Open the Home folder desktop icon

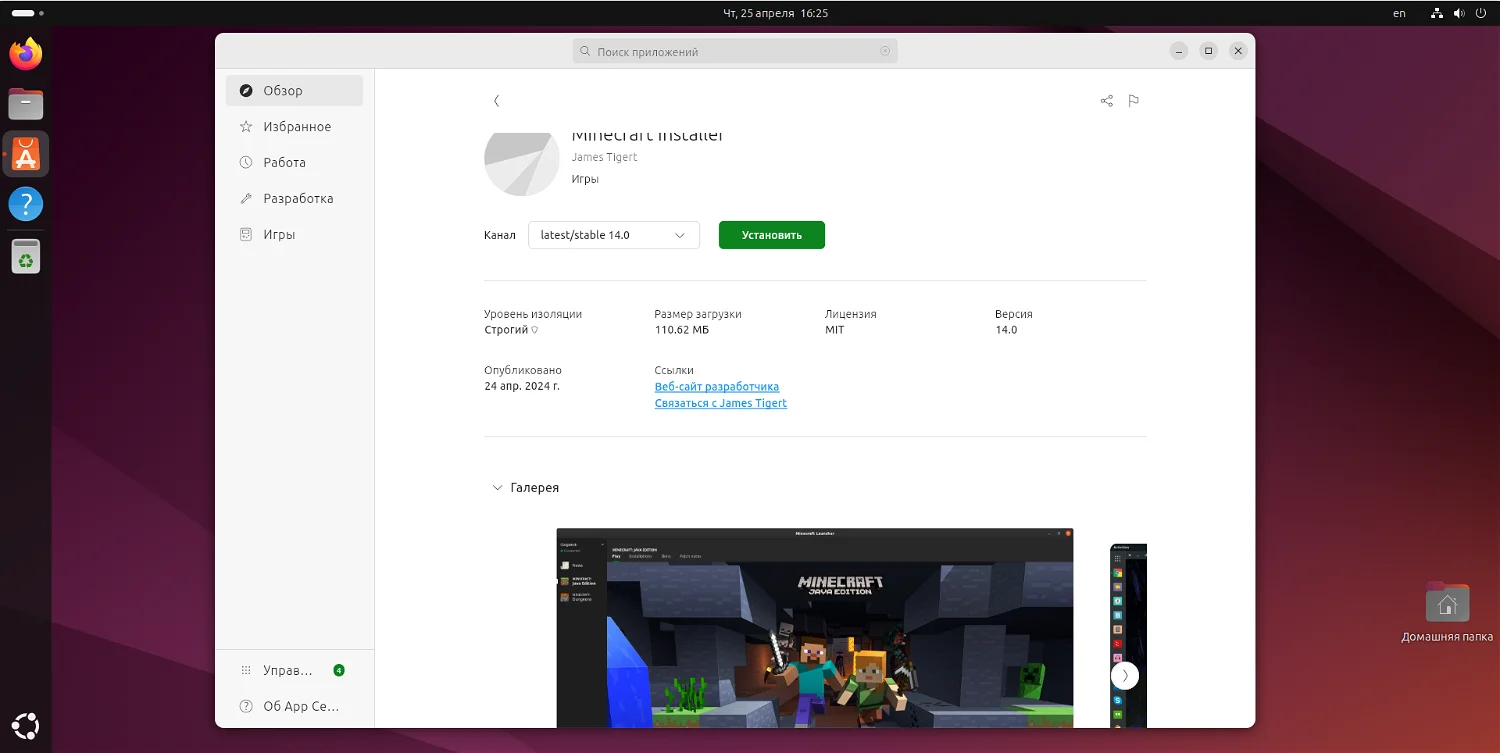pyautogui.click(x=1447, y=612)
